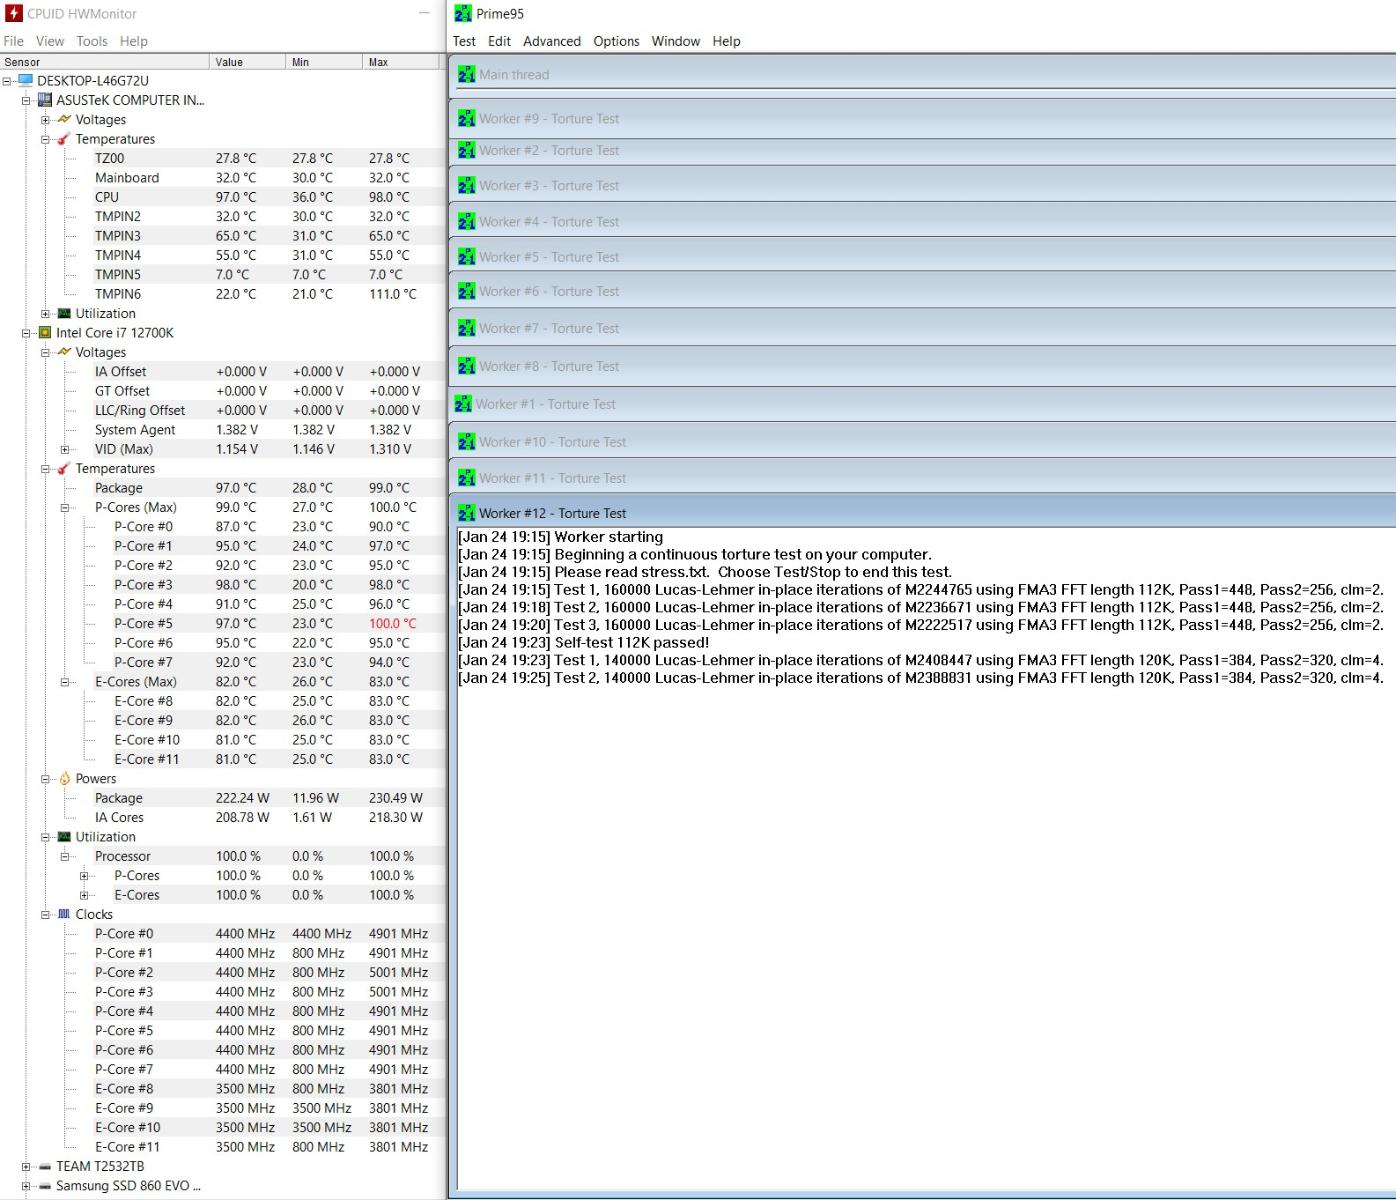Click the Worker #9 Torture Test icon
The height and width of the screenshot is (1200, 1396).
466,118
